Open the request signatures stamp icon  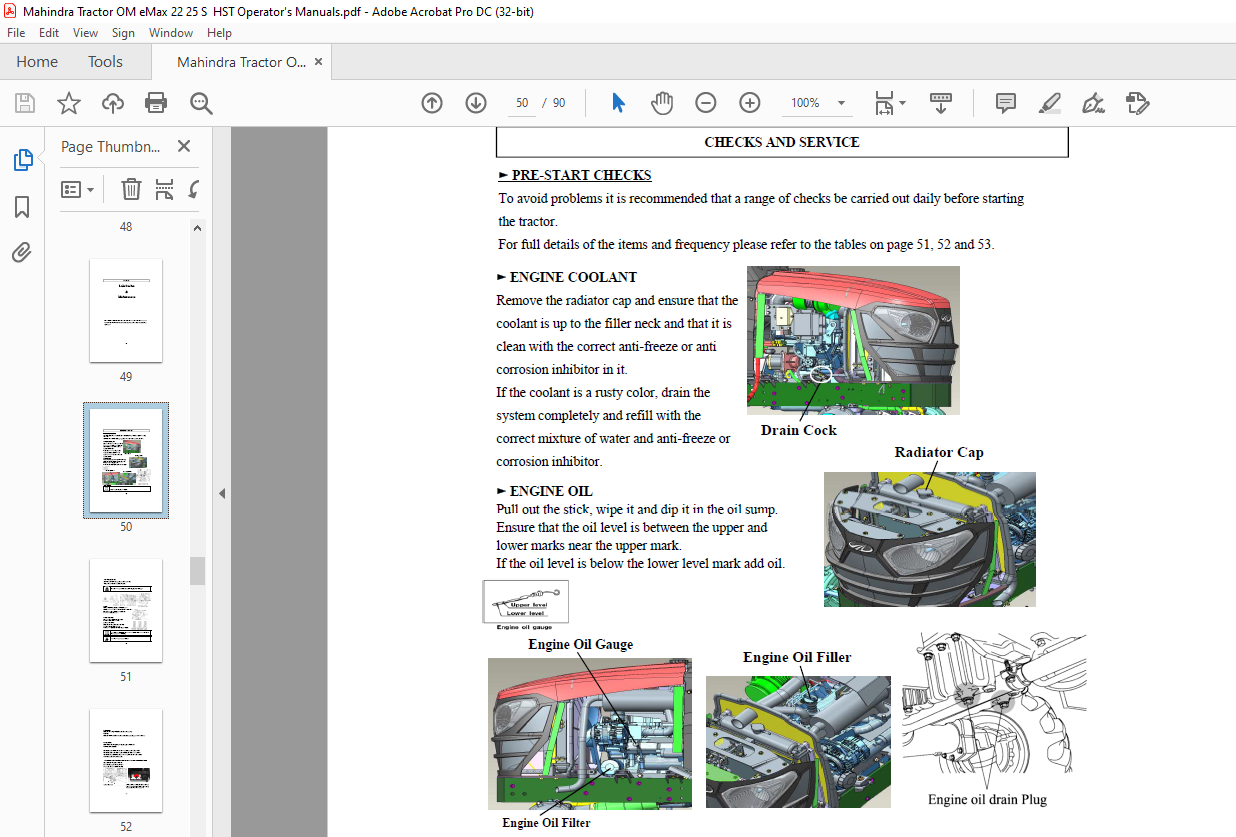pos(1137,103)
